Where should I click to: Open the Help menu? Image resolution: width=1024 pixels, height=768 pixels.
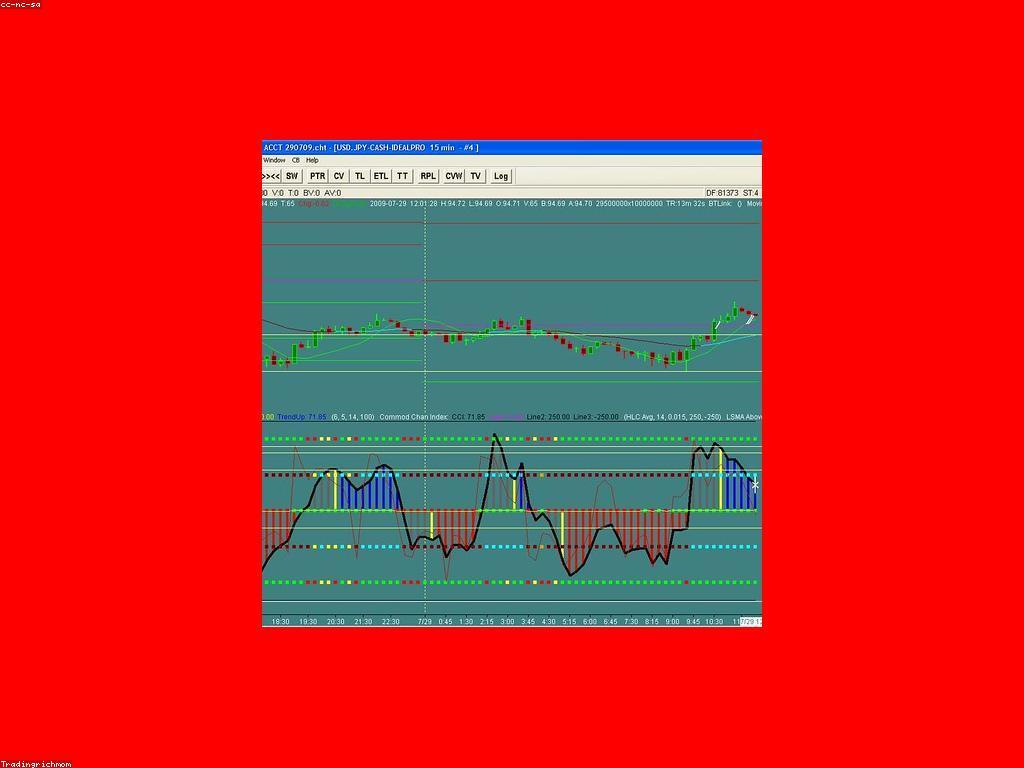click(312, 160)
